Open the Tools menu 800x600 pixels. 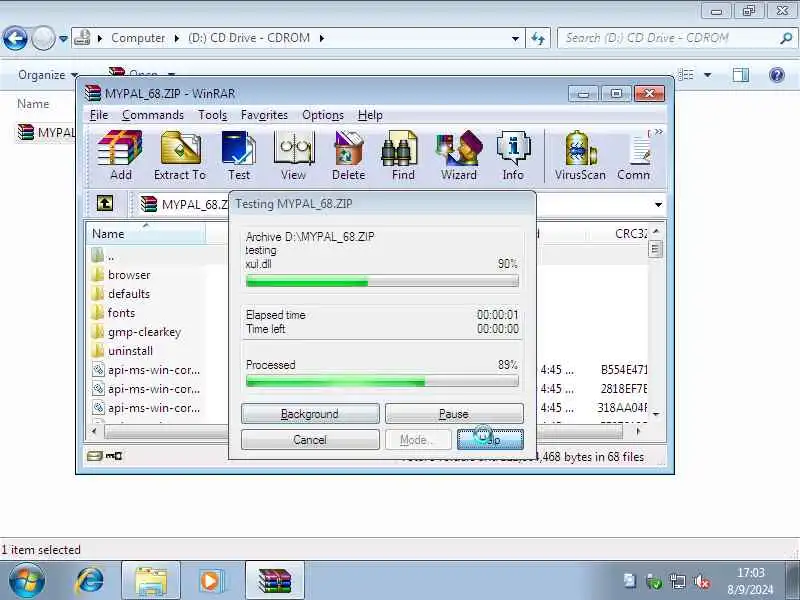pyautogui.click(x=212, y=115)
